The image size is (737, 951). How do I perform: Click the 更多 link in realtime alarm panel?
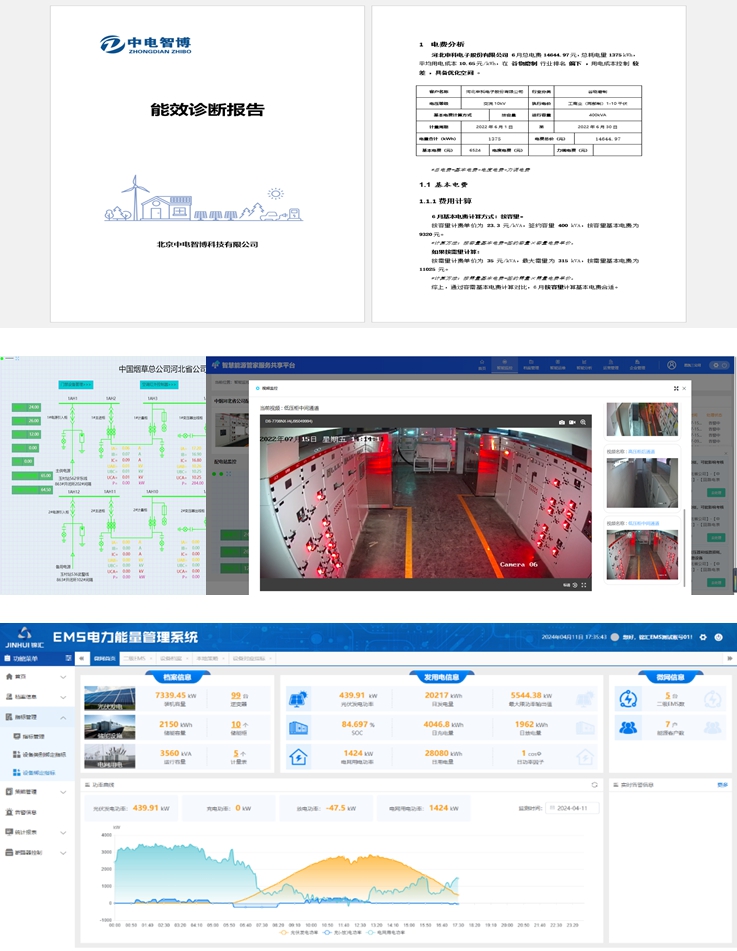click(722, 785)
